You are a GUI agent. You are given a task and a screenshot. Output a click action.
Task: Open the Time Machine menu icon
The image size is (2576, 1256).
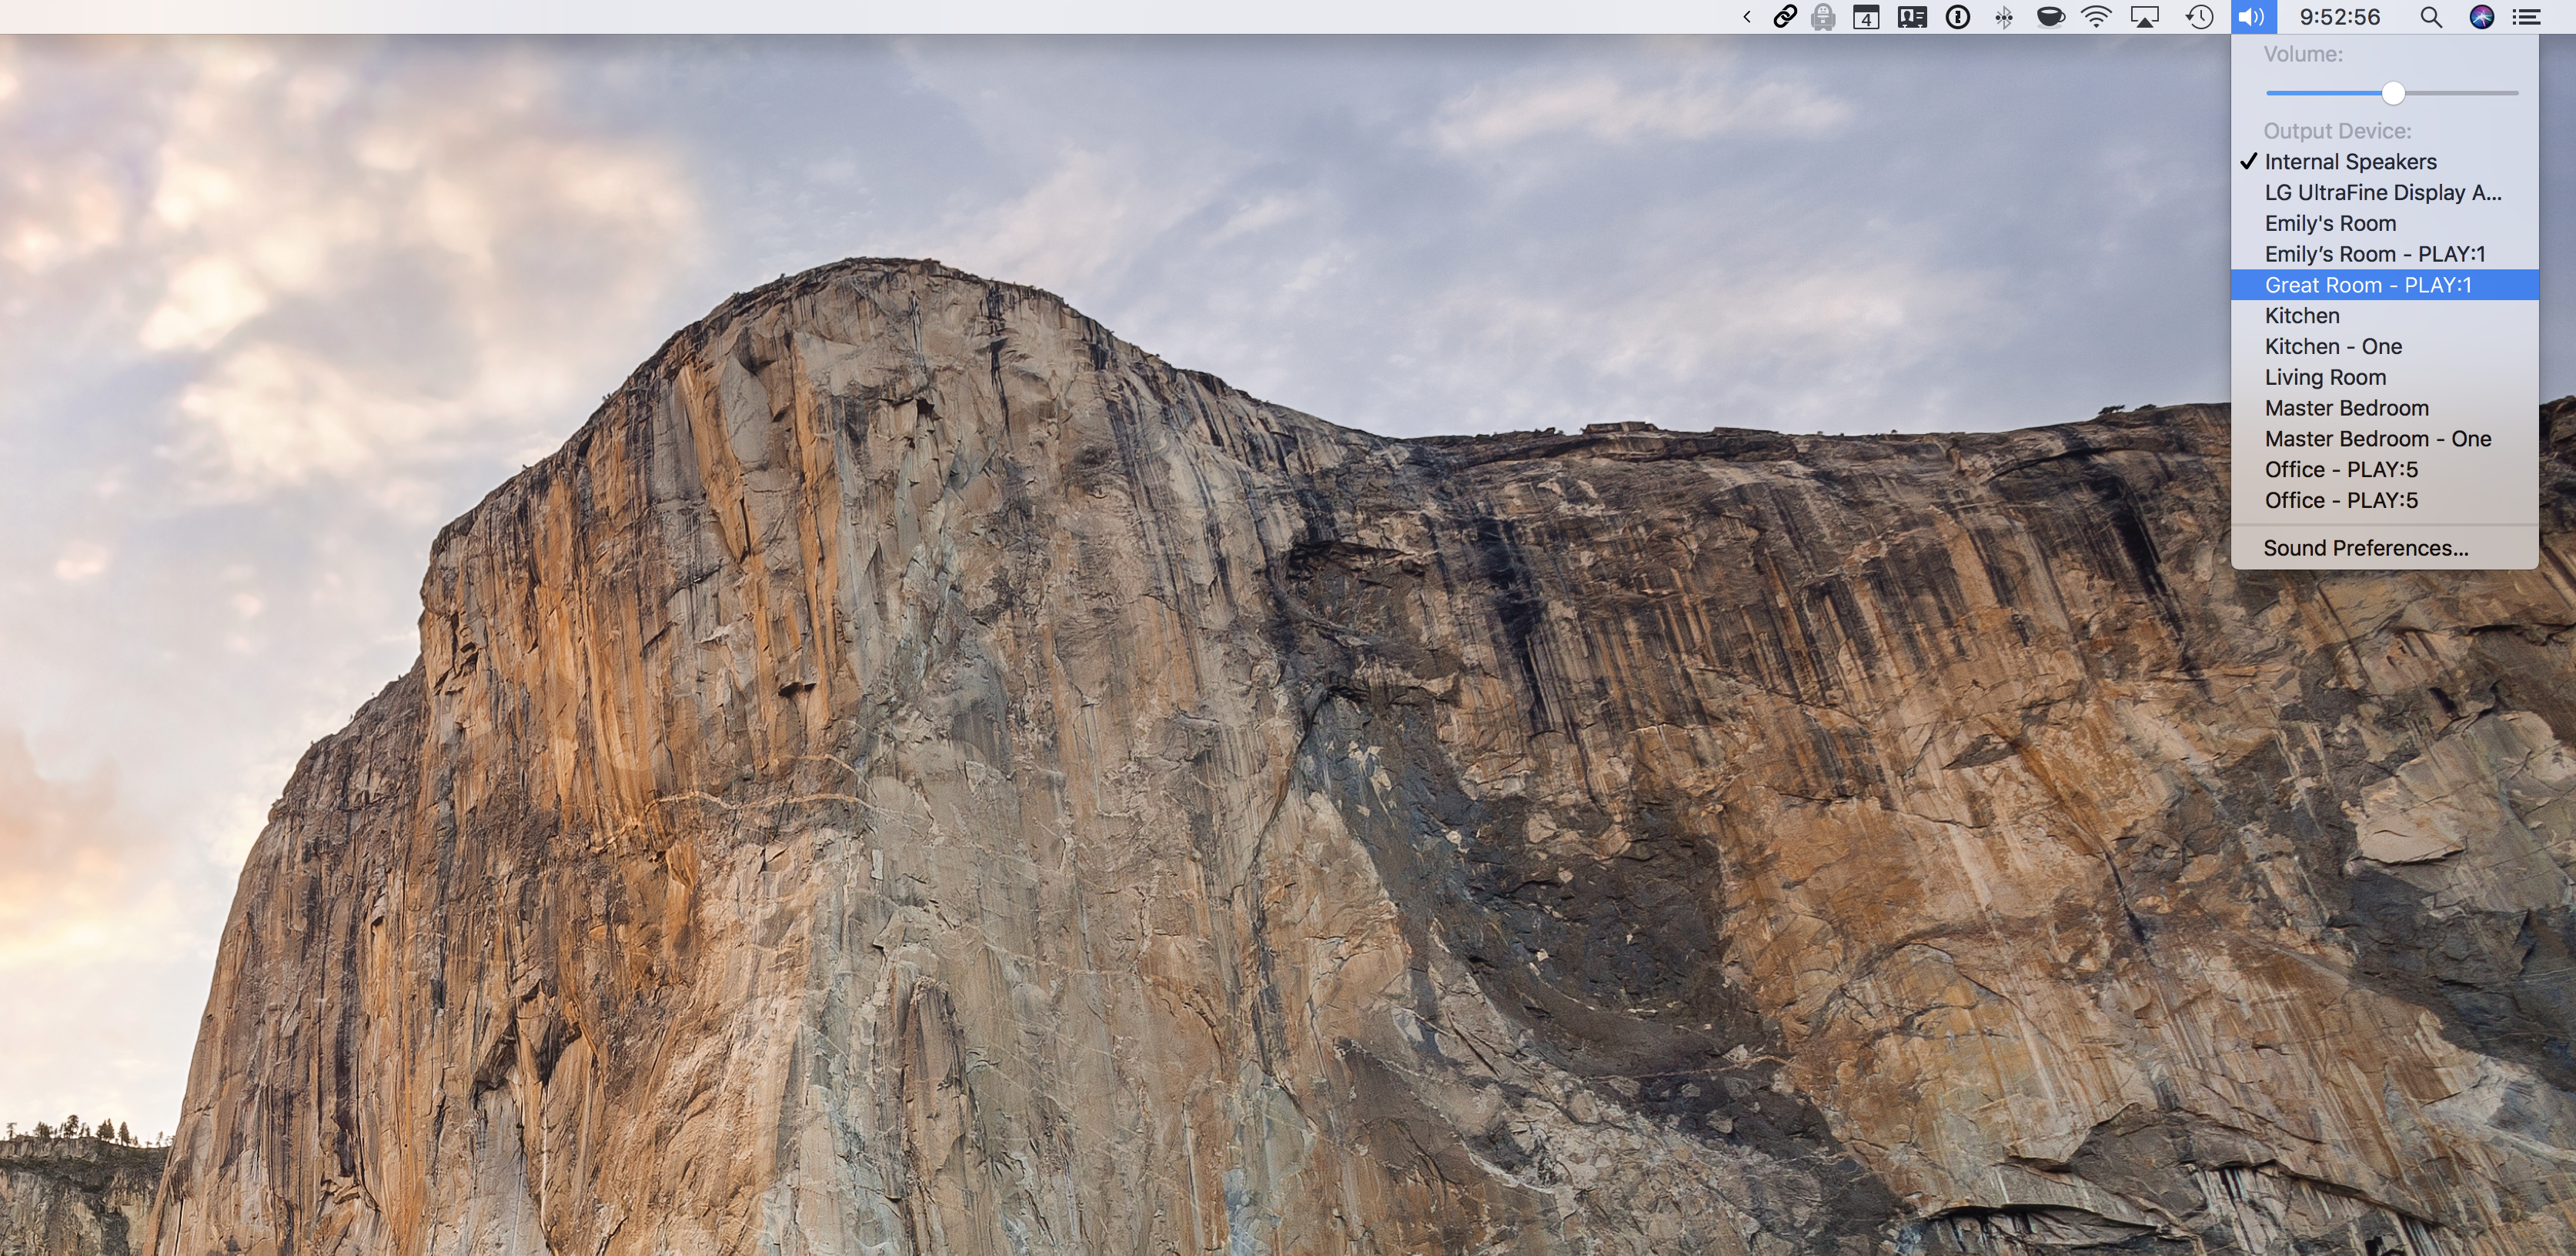pos(2199,17)
